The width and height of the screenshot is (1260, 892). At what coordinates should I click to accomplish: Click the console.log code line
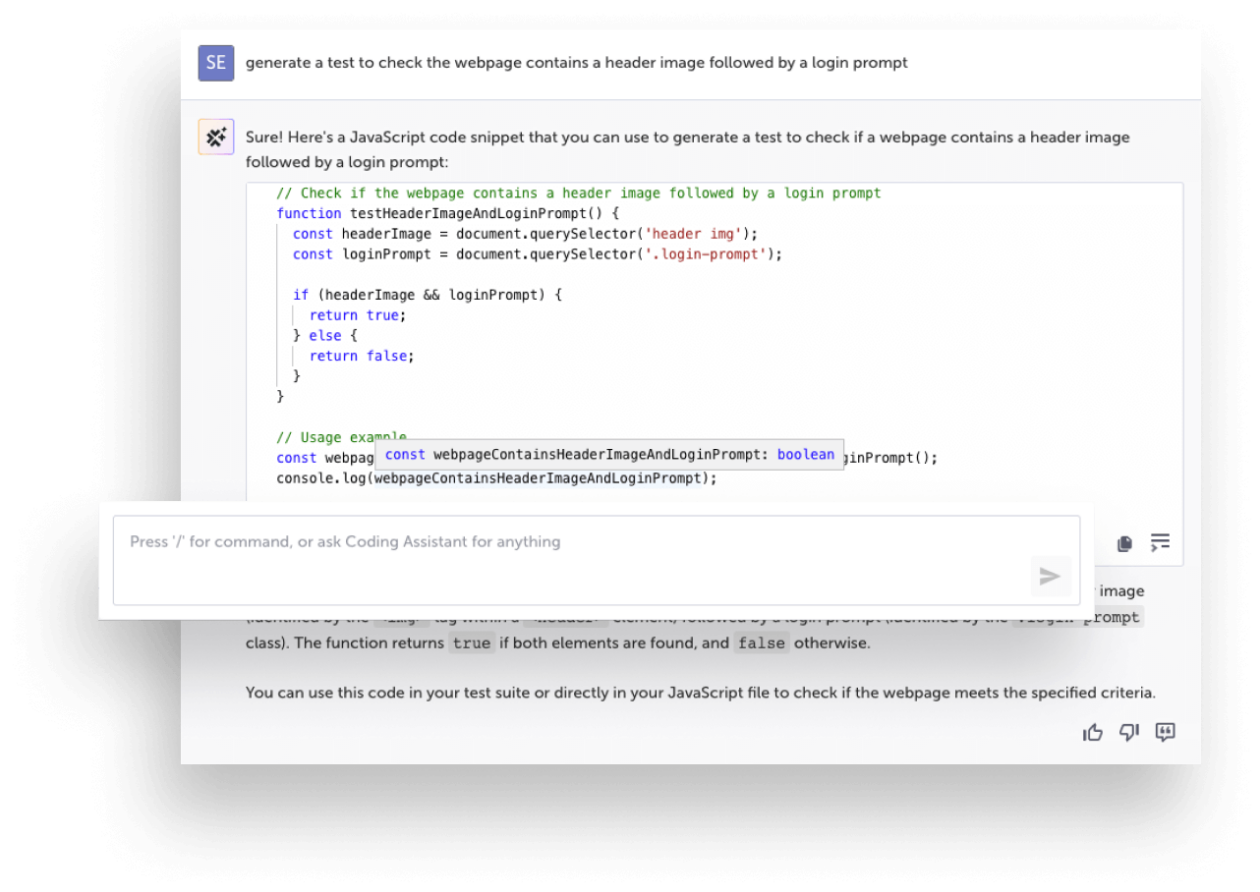pos(497,478)
